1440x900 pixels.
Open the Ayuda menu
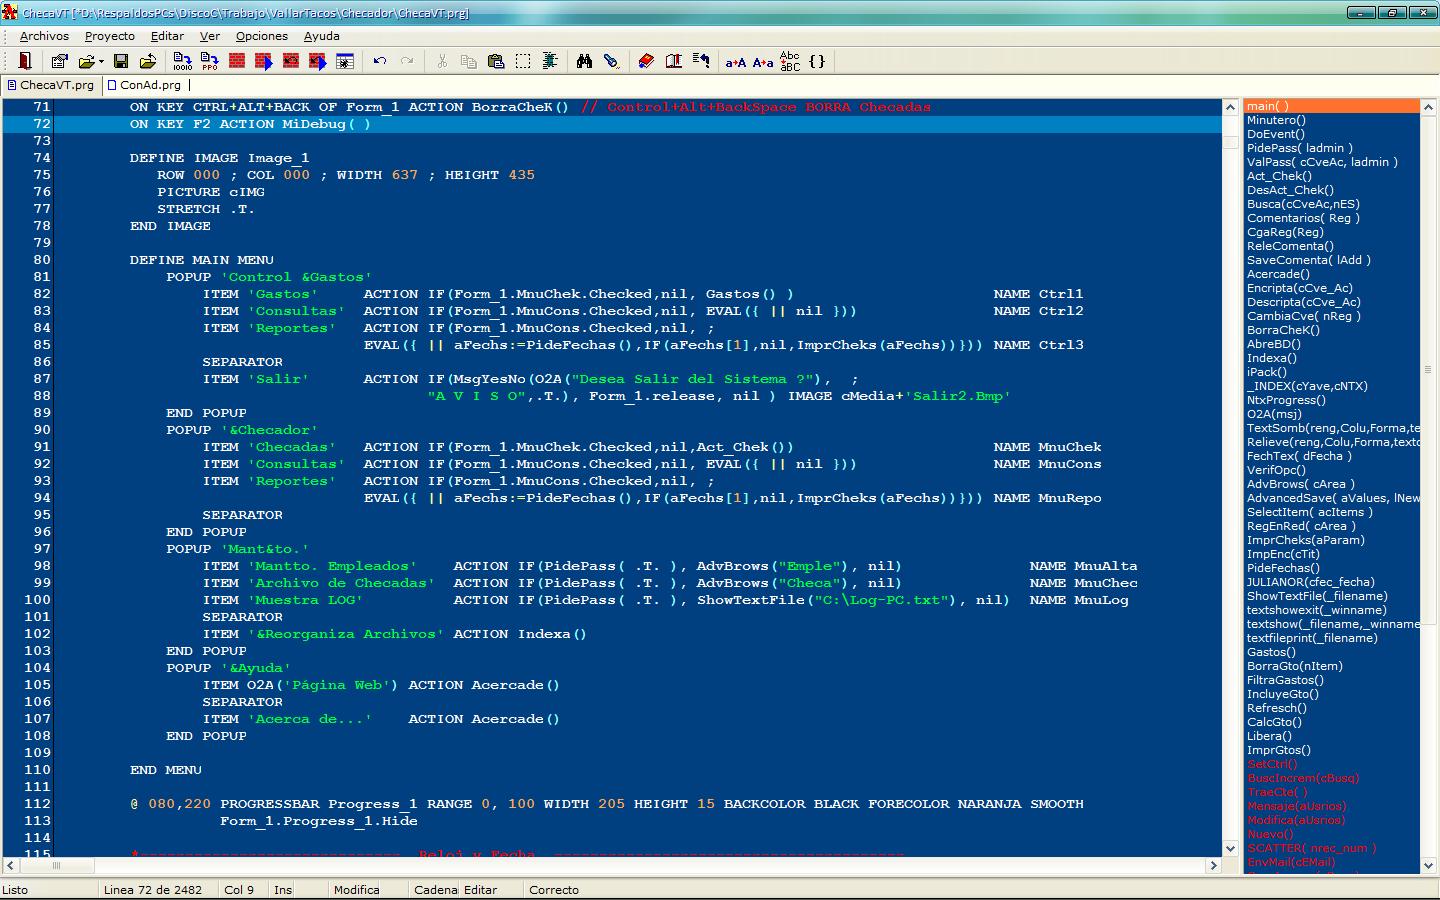click(322, 36)
